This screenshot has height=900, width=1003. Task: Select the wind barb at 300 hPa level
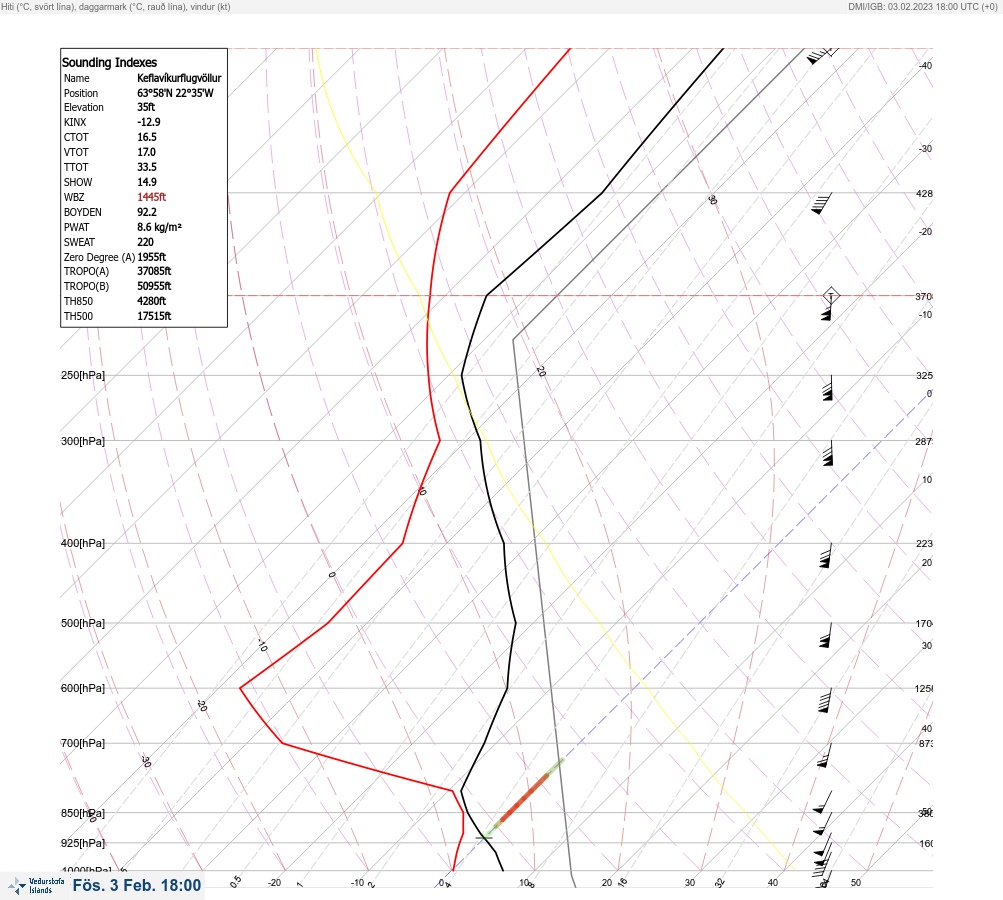tap(828, 453)
